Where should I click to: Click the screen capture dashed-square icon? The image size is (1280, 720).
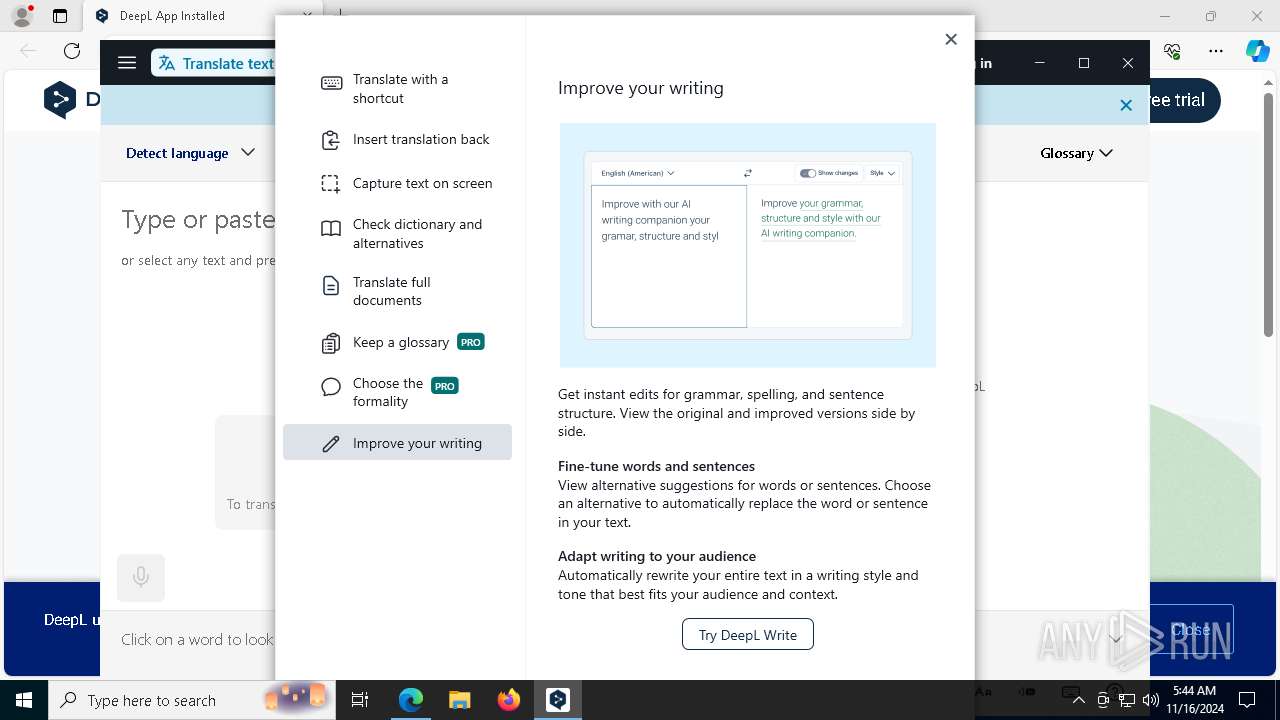[331, 183]
